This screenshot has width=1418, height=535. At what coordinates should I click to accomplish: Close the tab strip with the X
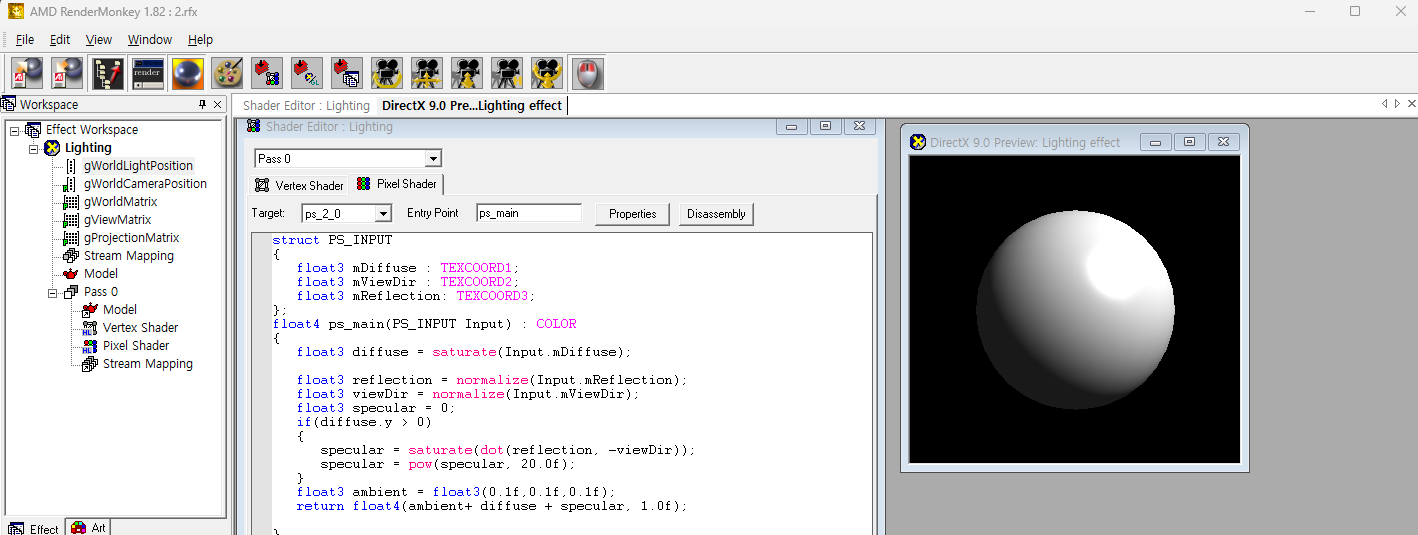1411,104
